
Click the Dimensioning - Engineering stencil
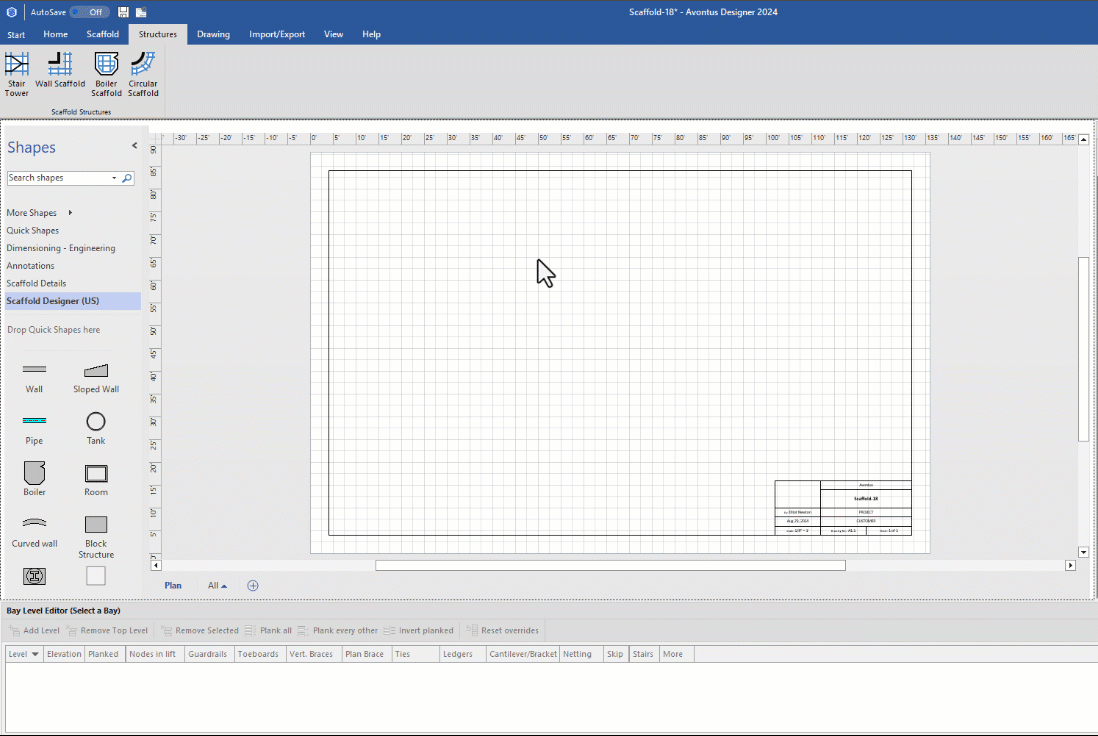(x=60, y=248)
